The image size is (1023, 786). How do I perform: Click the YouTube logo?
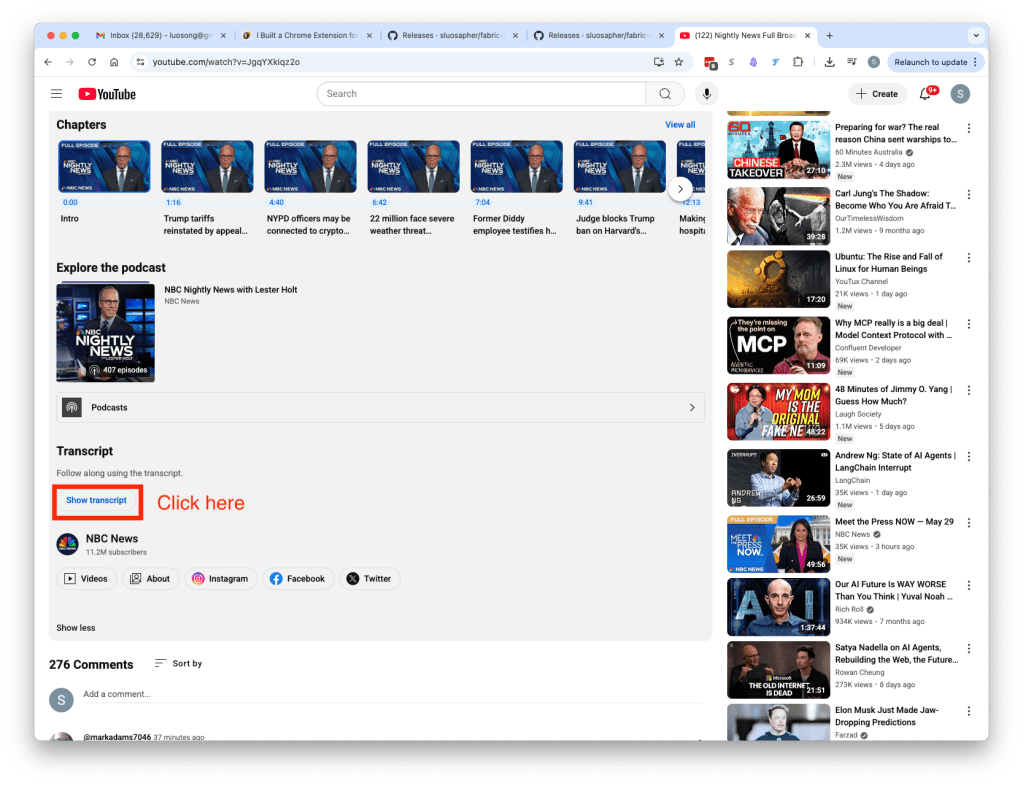click(x=107, y=94)
